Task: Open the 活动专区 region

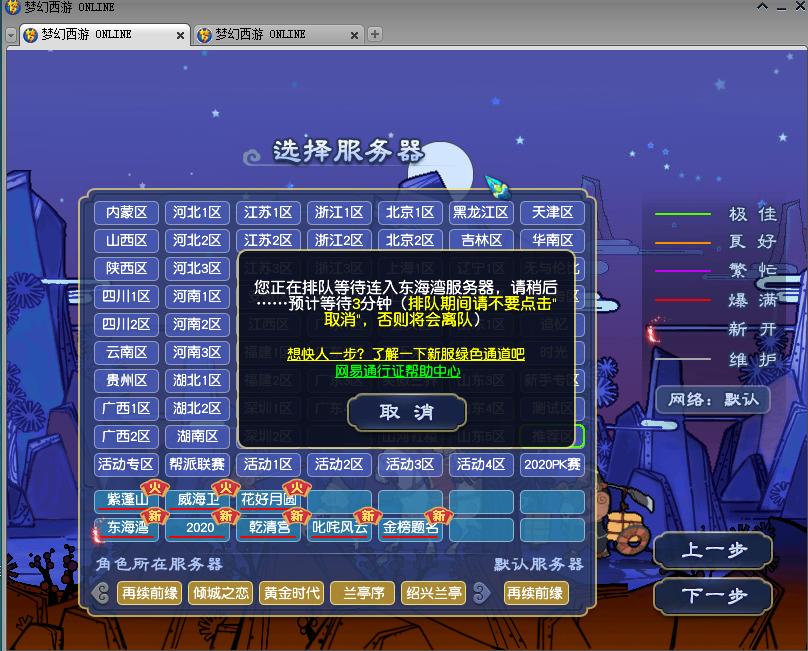Action: coord(126,464)
